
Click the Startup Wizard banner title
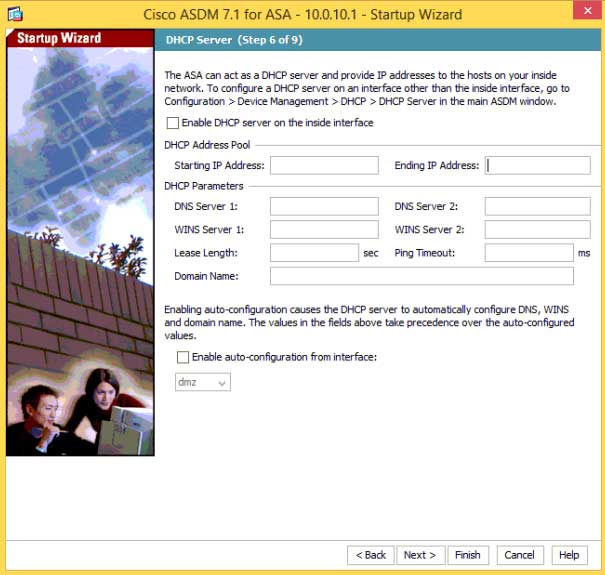point(59,38)
